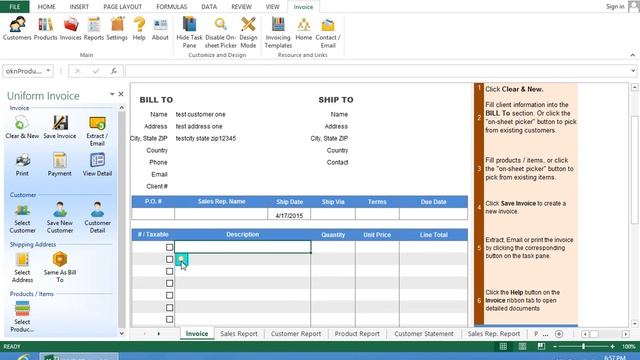Click View Detail in task pane
The image size is (640, 360).
click(97, 164)
